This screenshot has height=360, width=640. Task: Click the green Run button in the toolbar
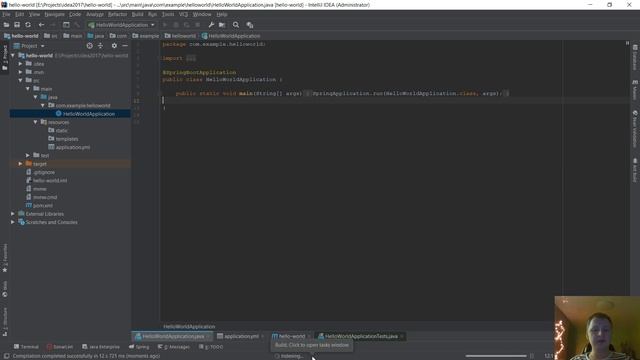pyautogui.click(x=165, y=25)
